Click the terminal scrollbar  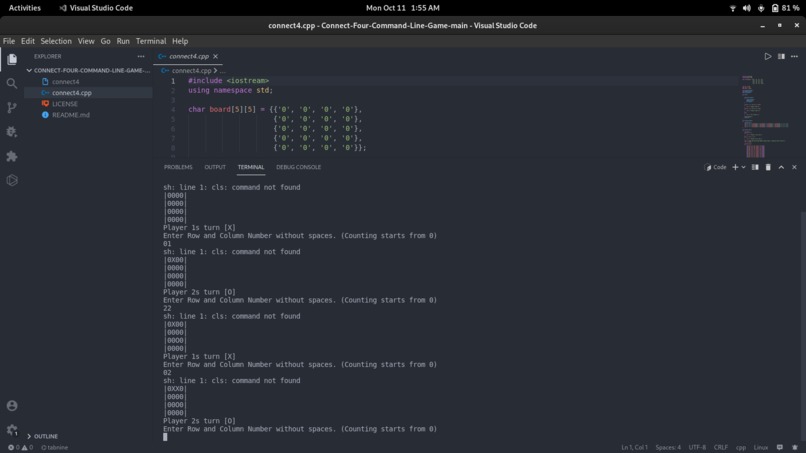tap(803, 324)
